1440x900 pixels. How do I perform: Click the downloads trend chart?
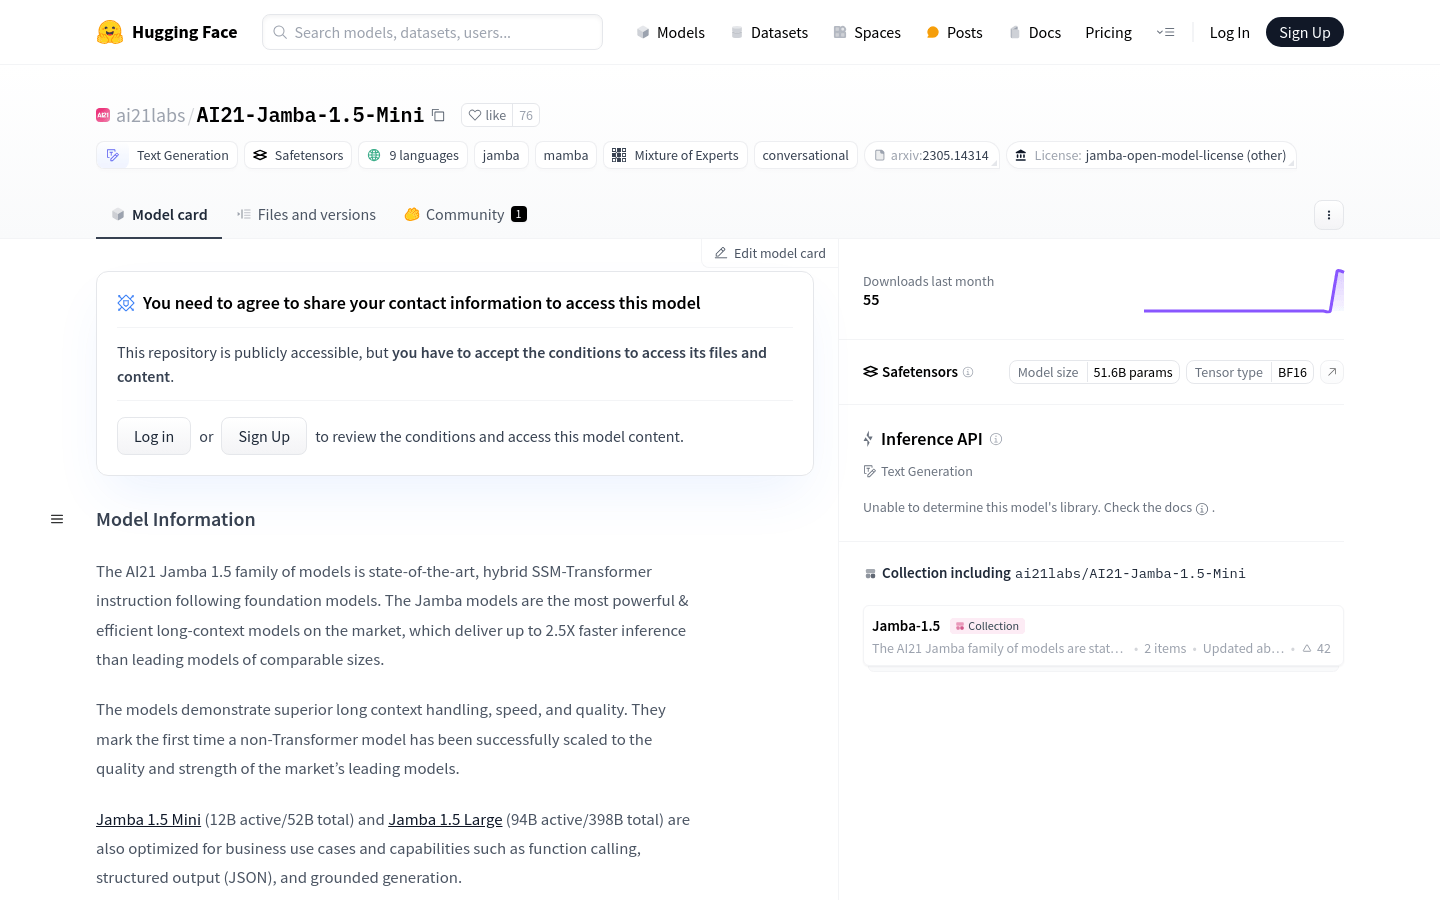1243,291
